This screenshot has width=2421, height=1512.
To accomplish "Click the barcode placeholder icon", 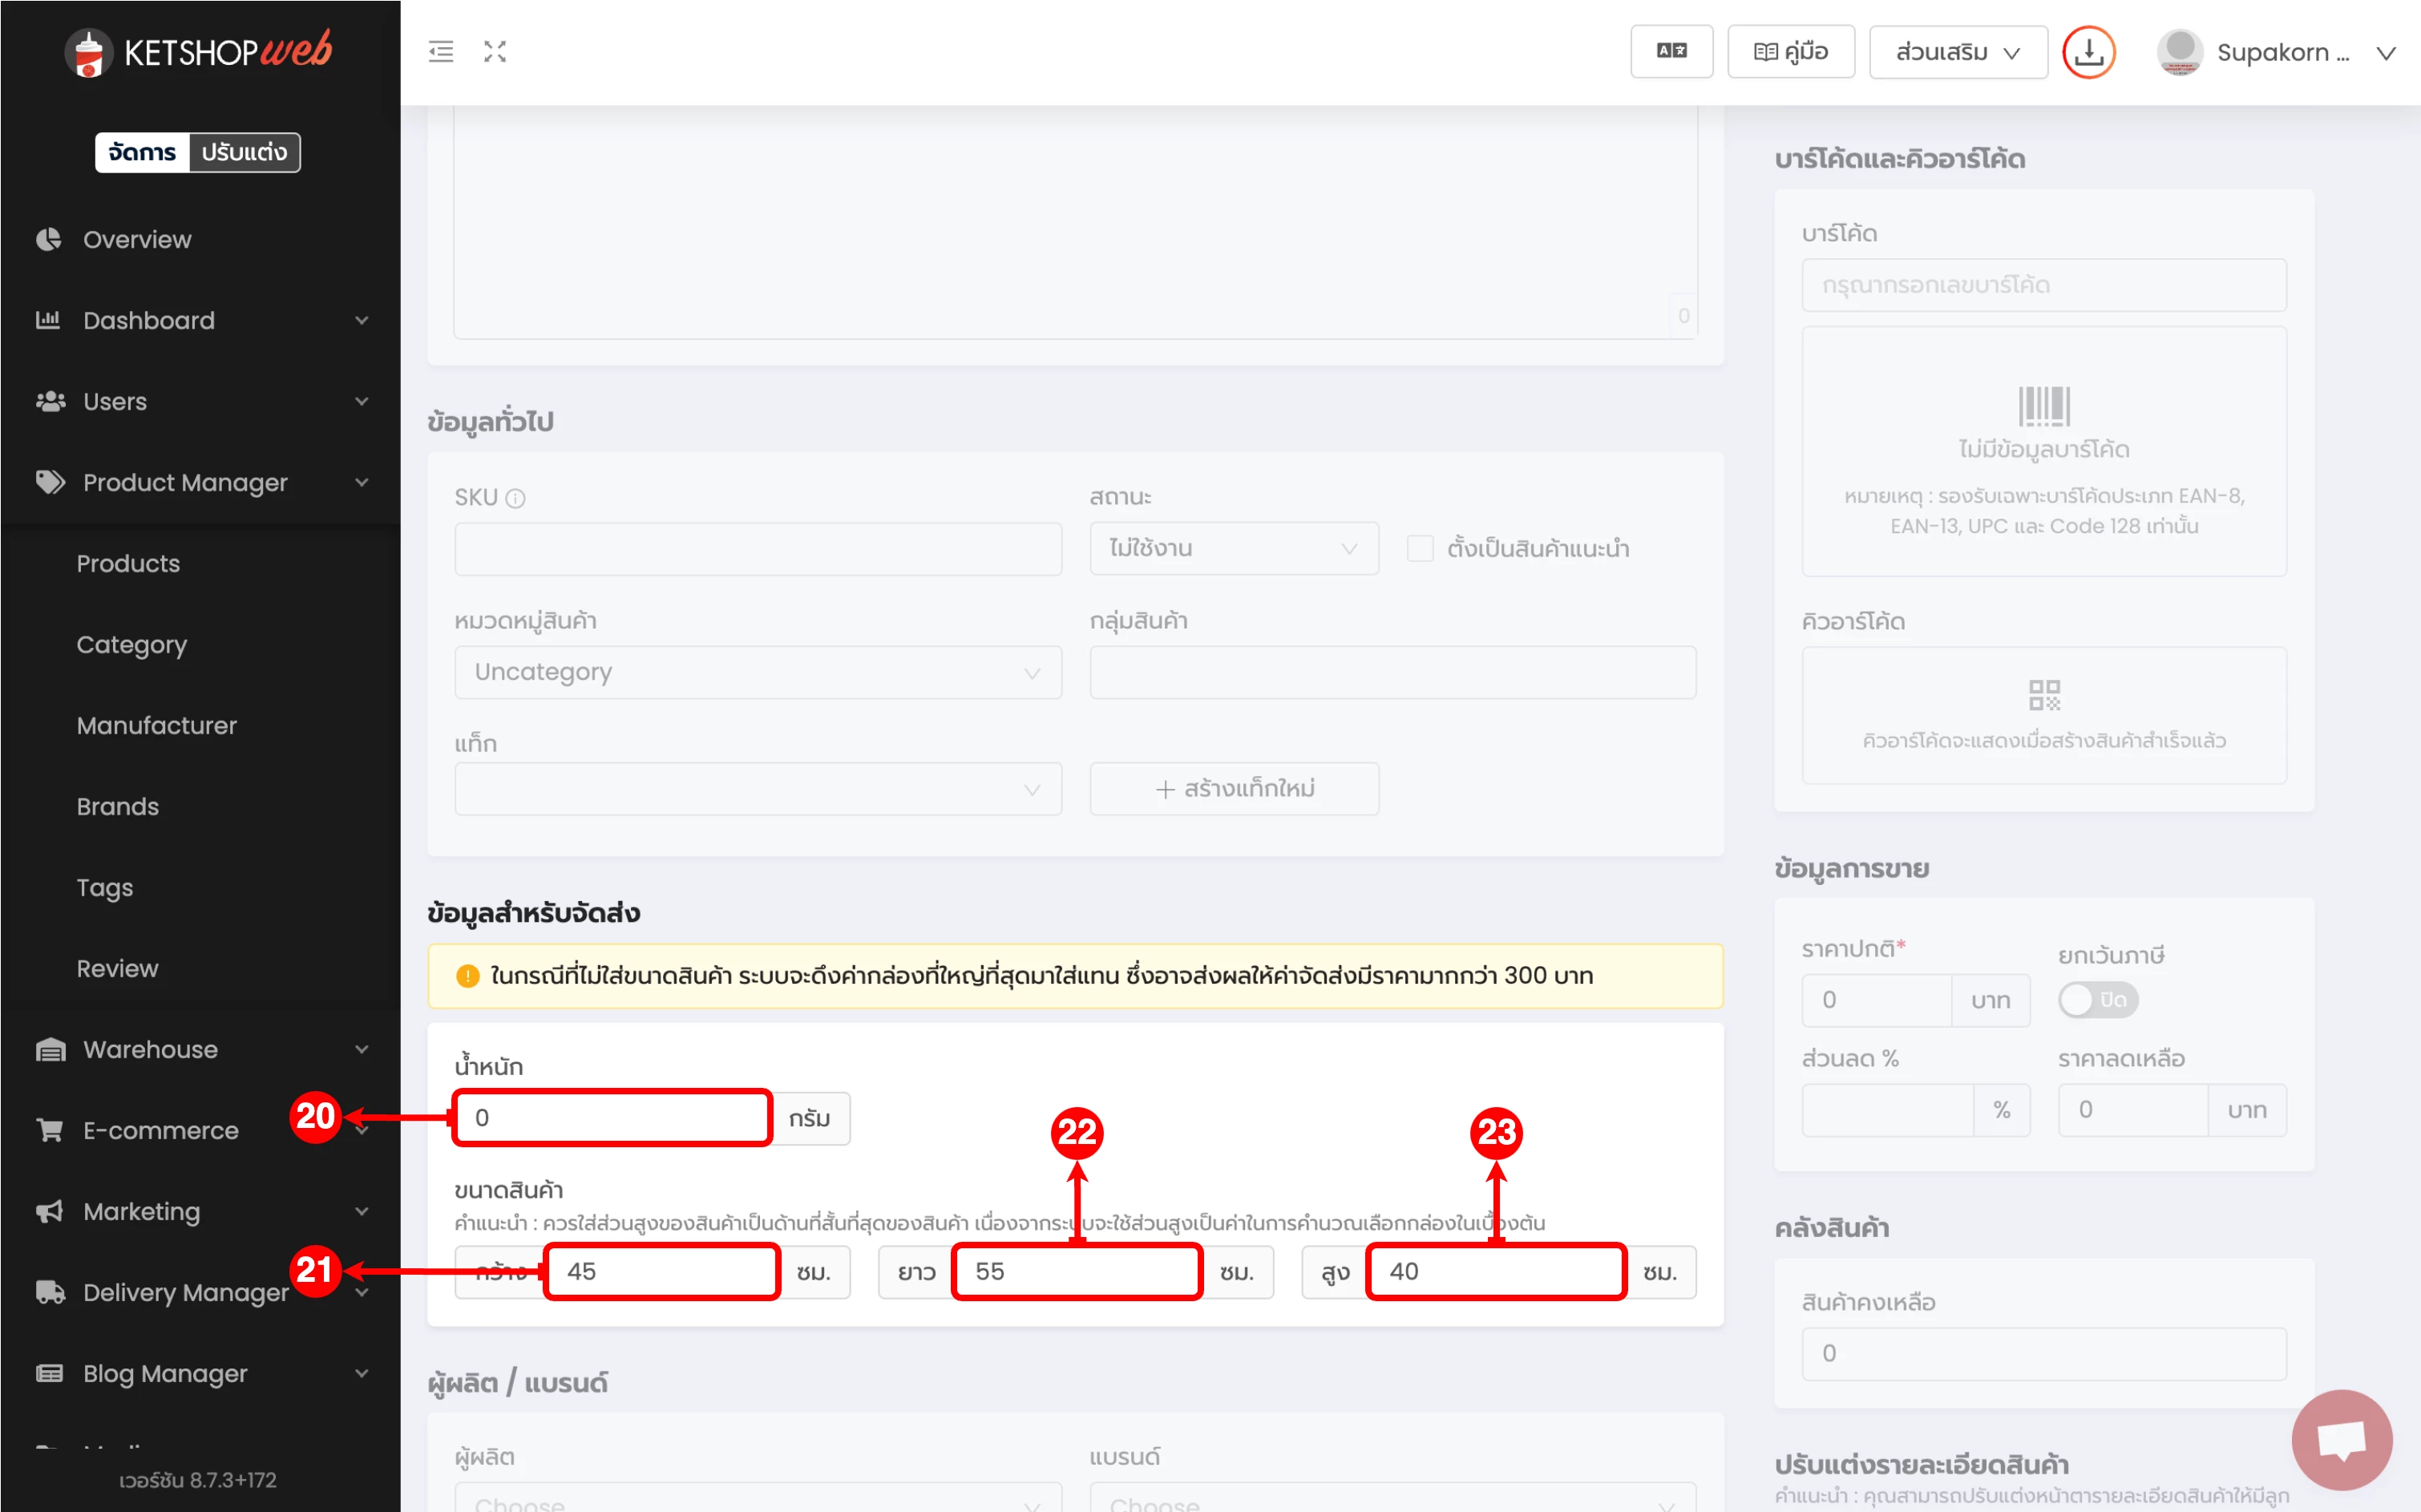I will point(2043,406).
